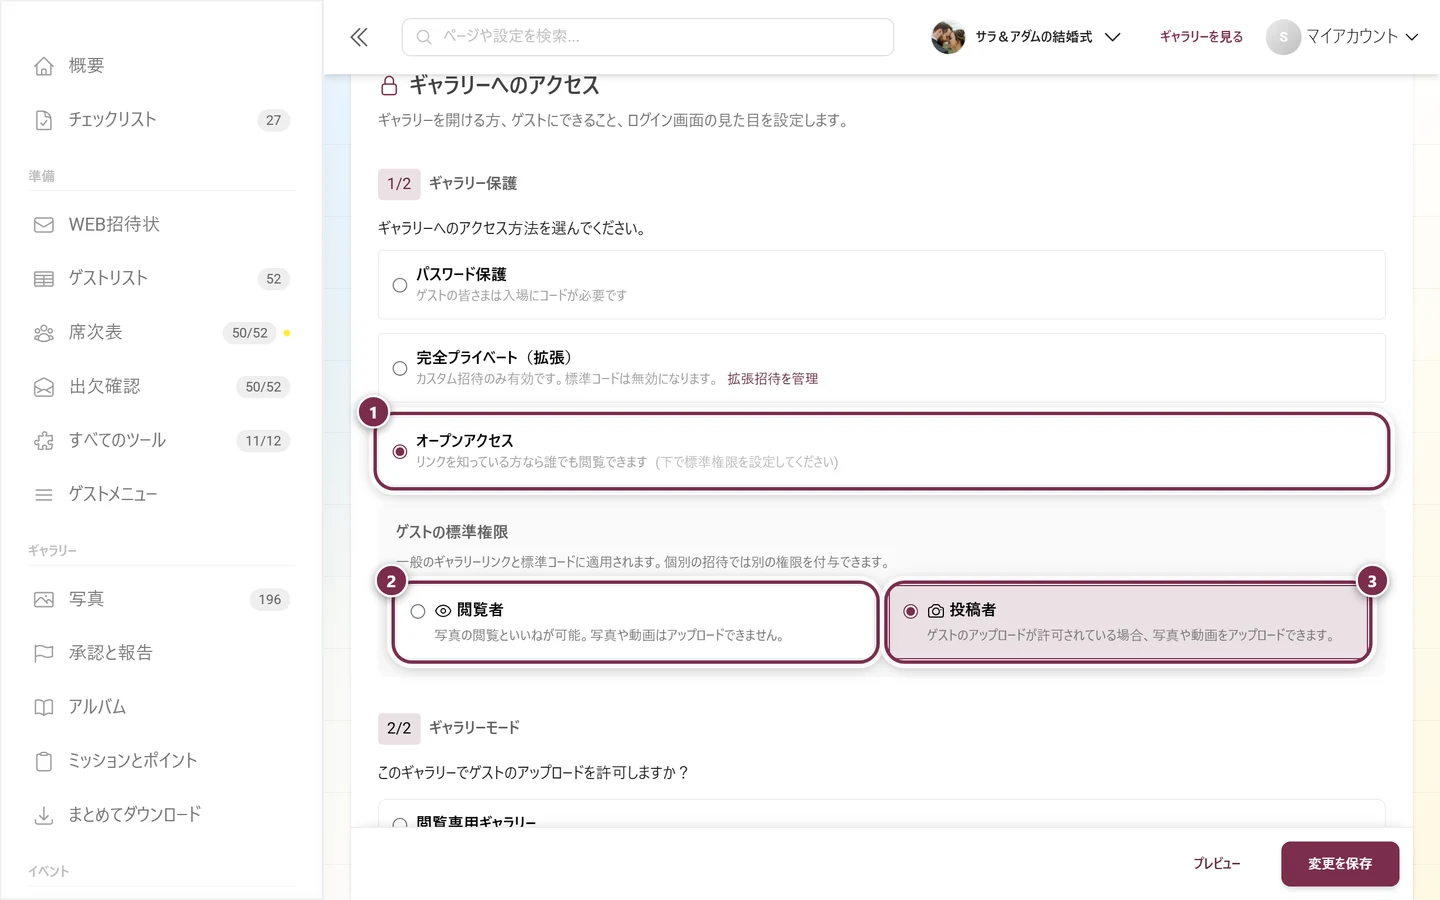The image size is (1440, 900).
Task: Click the 11/12 badge beside すべてのツール
Action: click(264, 441)
